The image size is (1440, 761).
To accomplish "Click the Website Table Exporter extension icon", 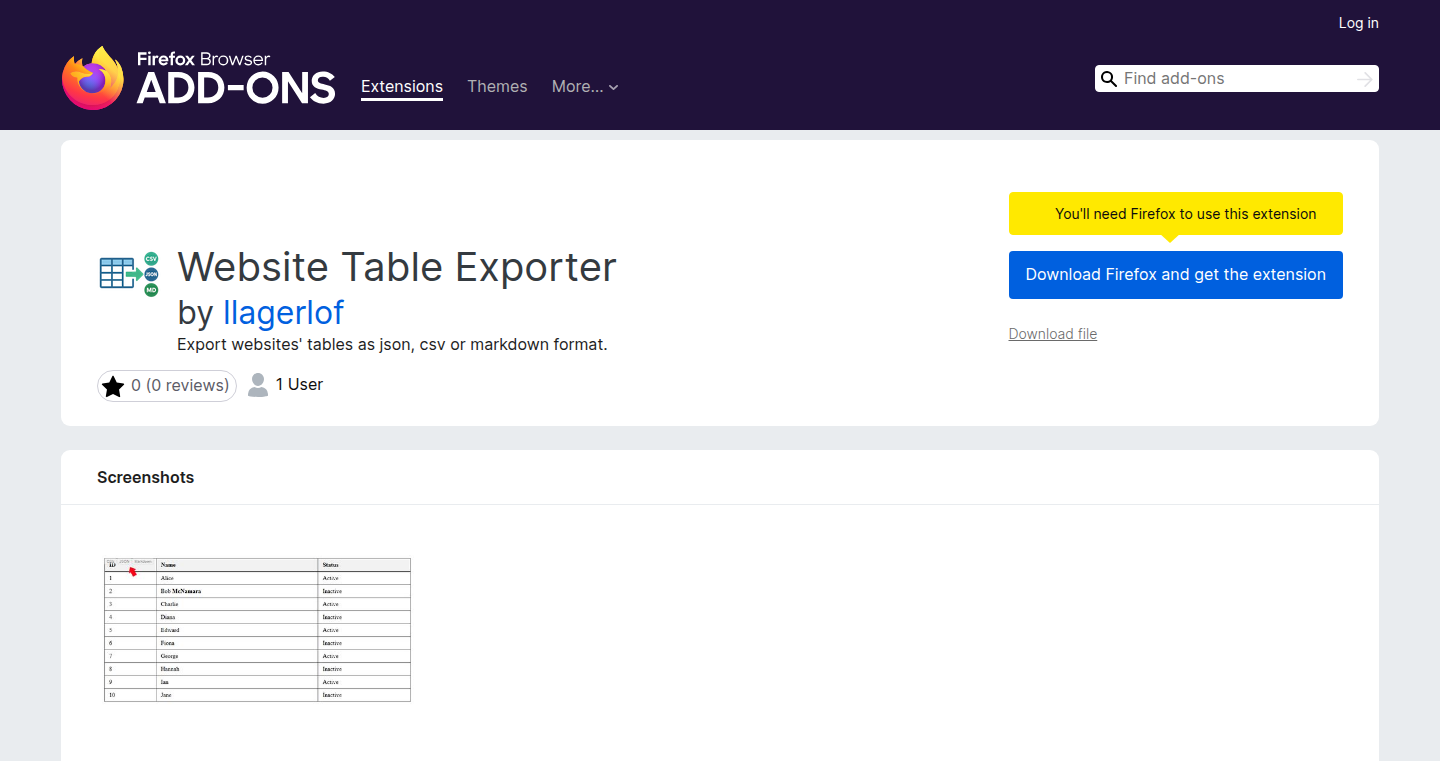I will tap(129, 274).
